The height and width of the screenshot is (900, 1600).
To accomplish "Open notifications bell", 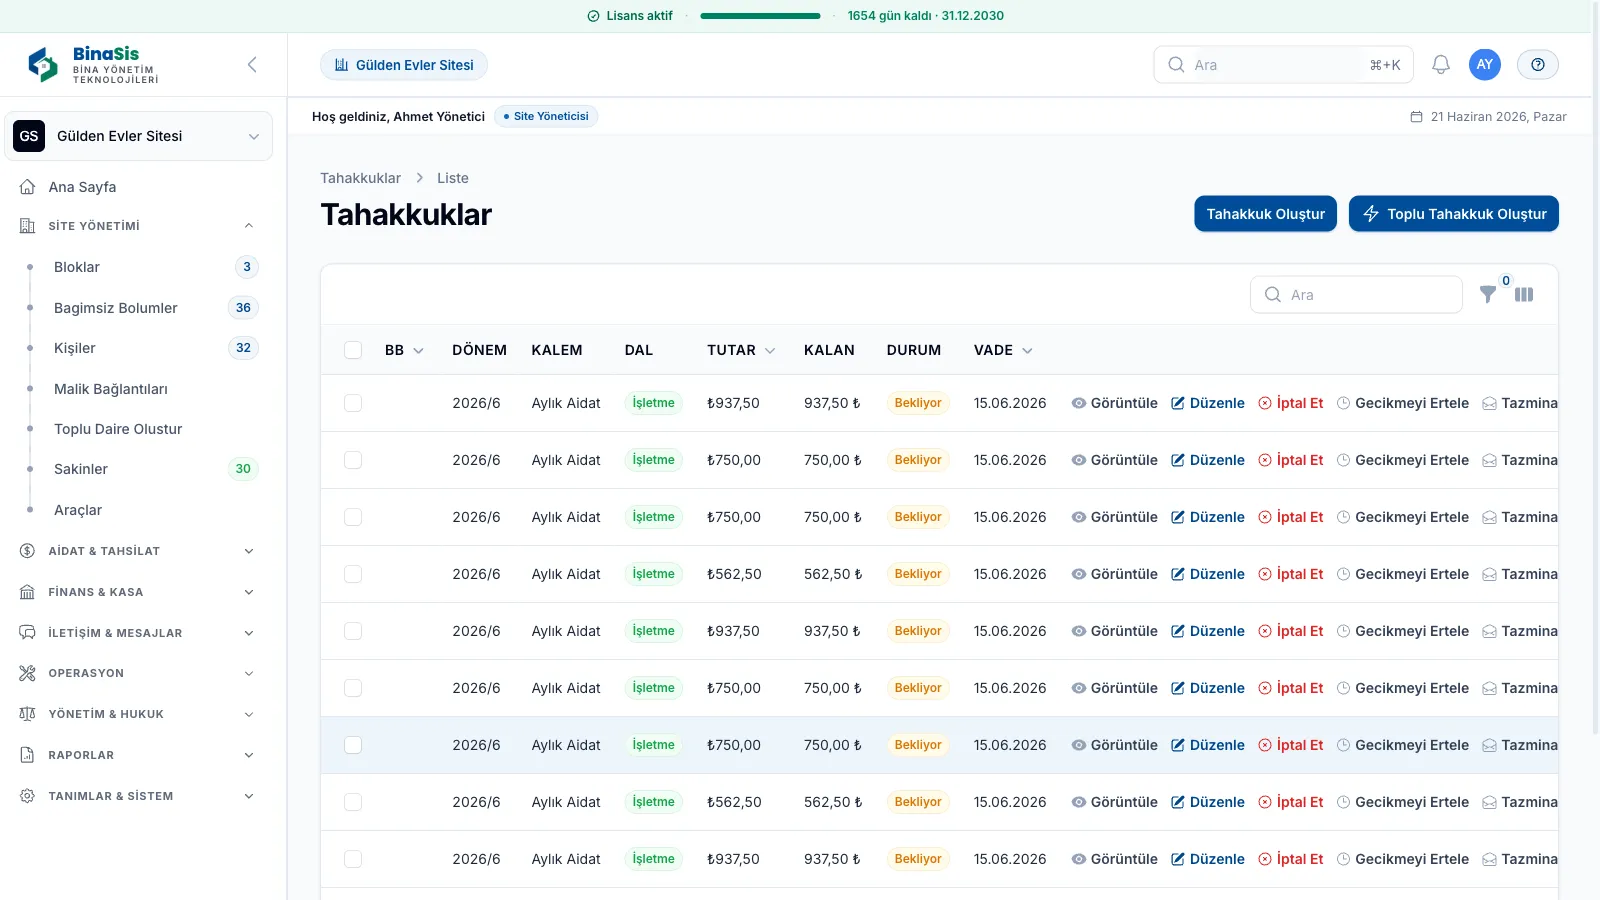I will click(1441, 65).
